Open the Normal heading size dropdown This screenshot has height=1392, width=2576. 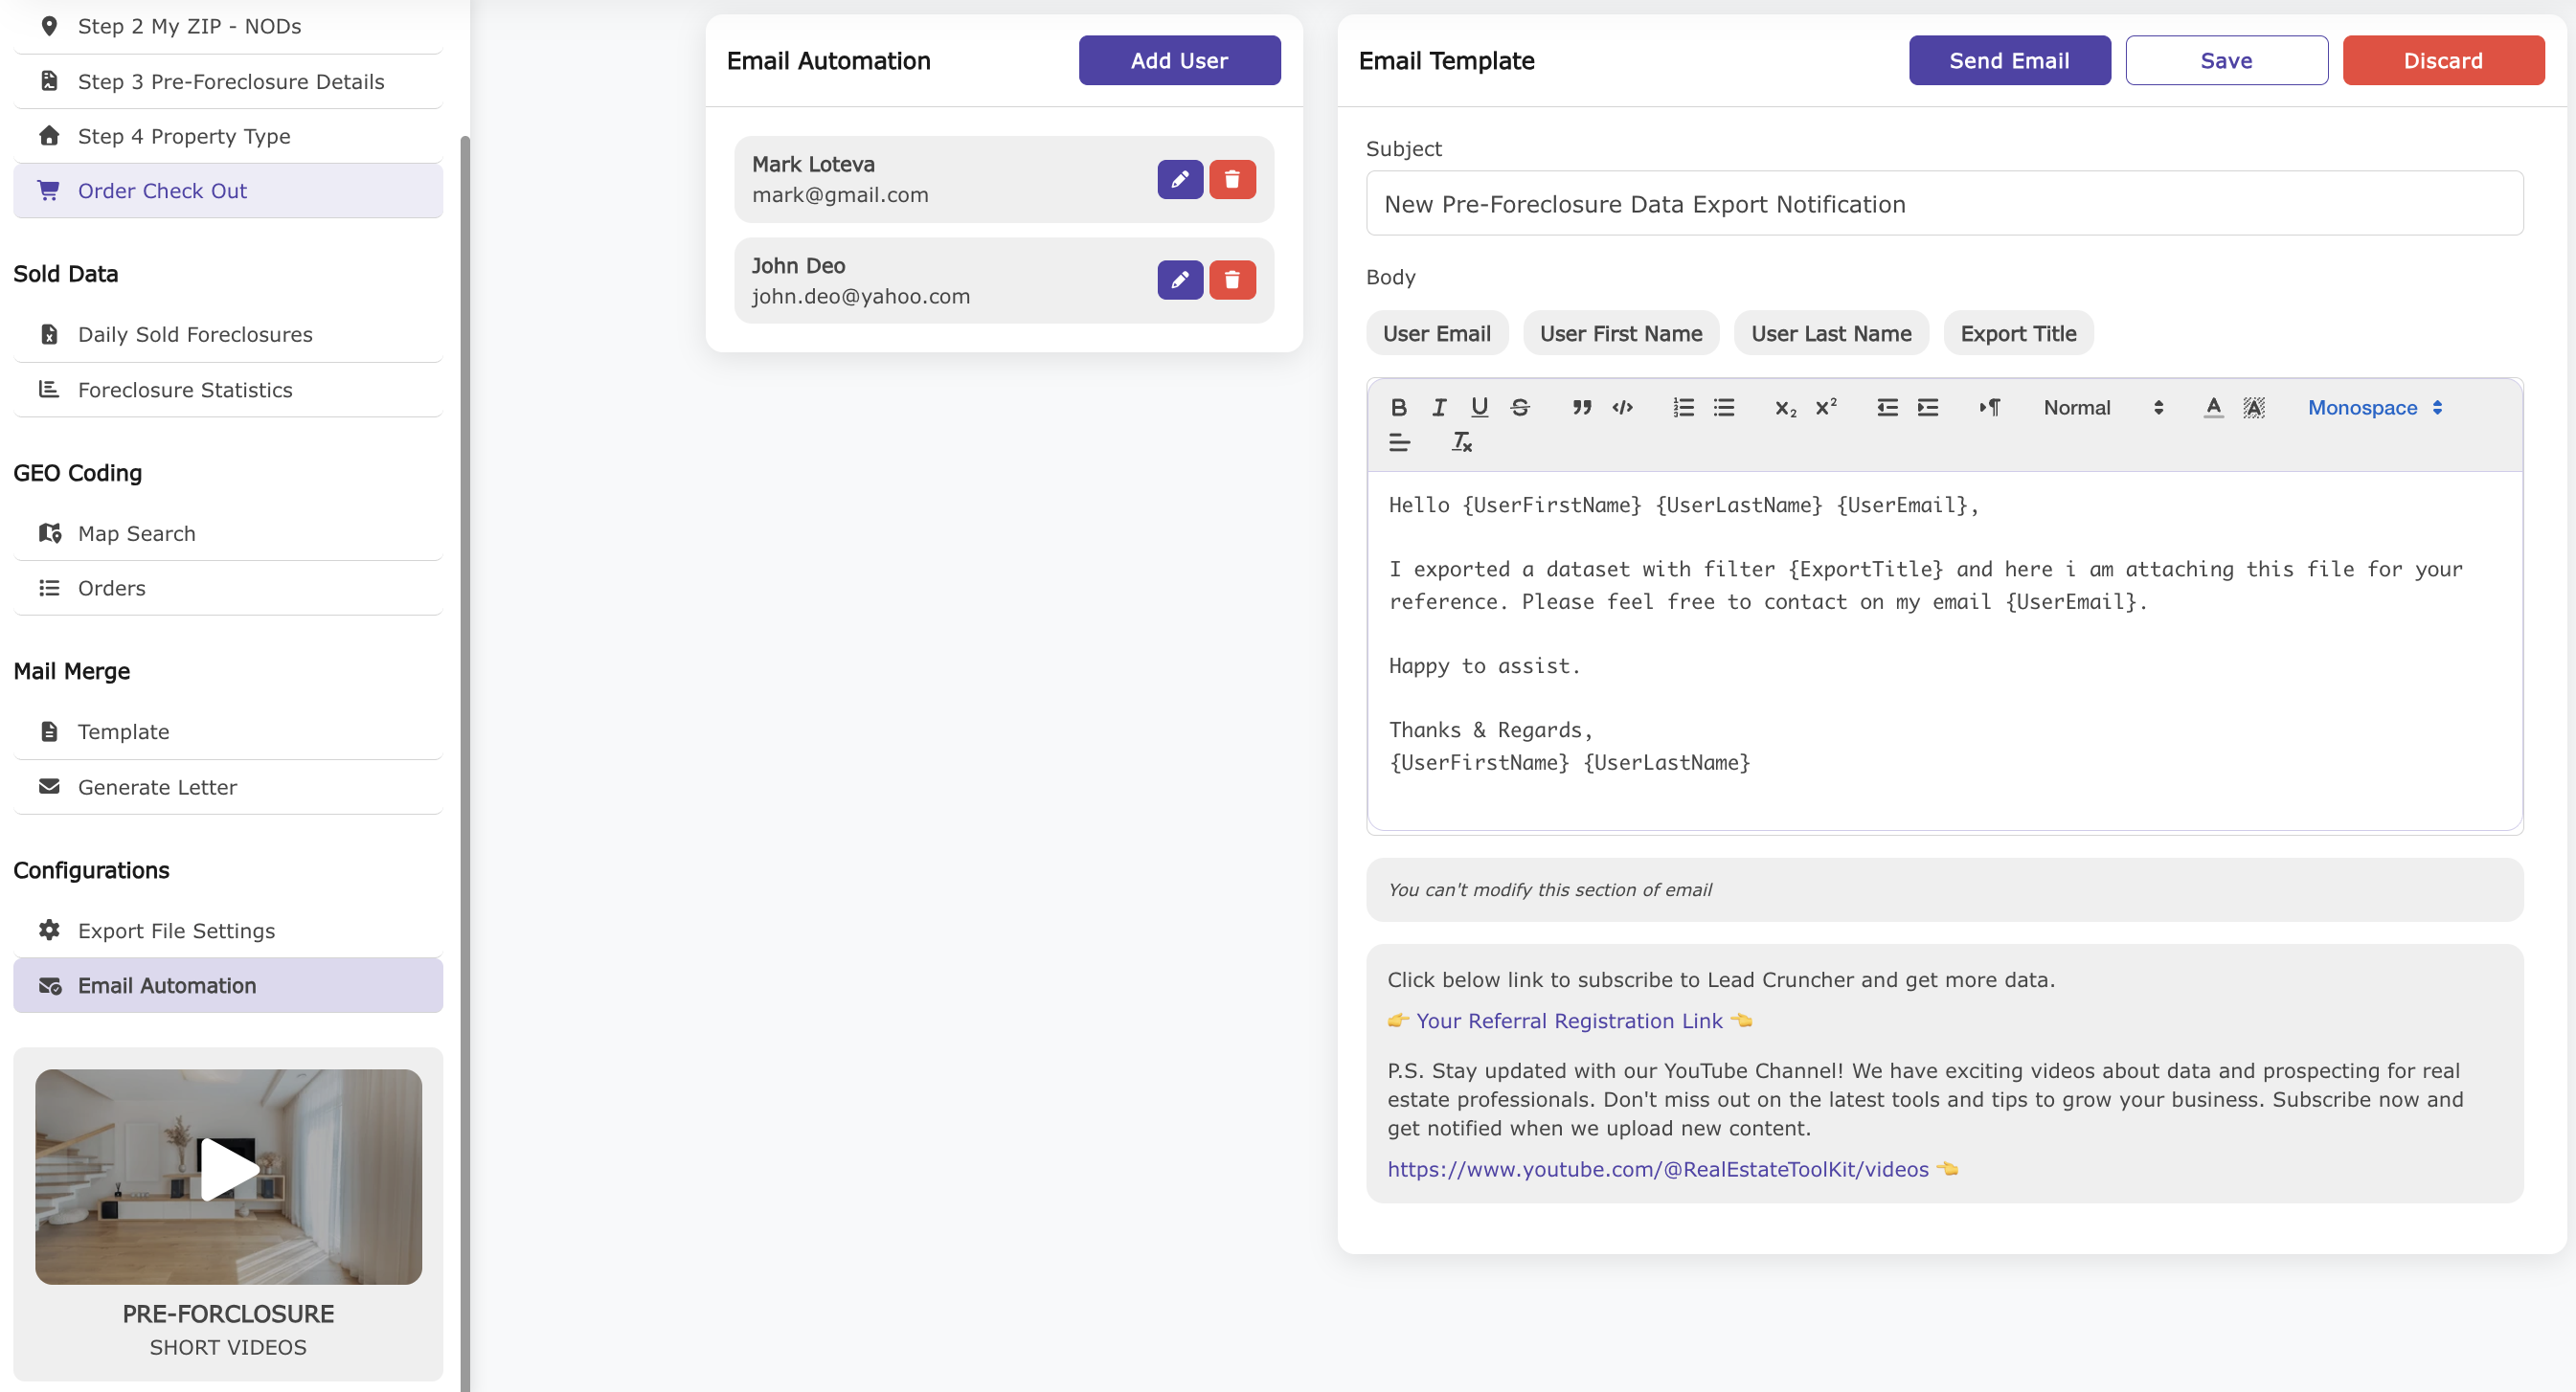click(x=2102, y=407)
